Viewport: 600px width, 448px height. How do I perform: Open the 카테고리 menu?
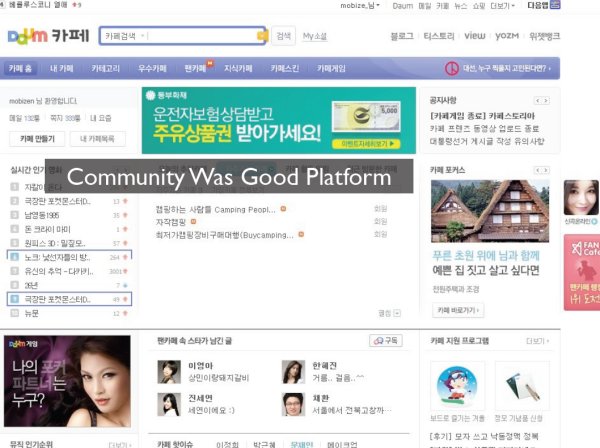106,68
